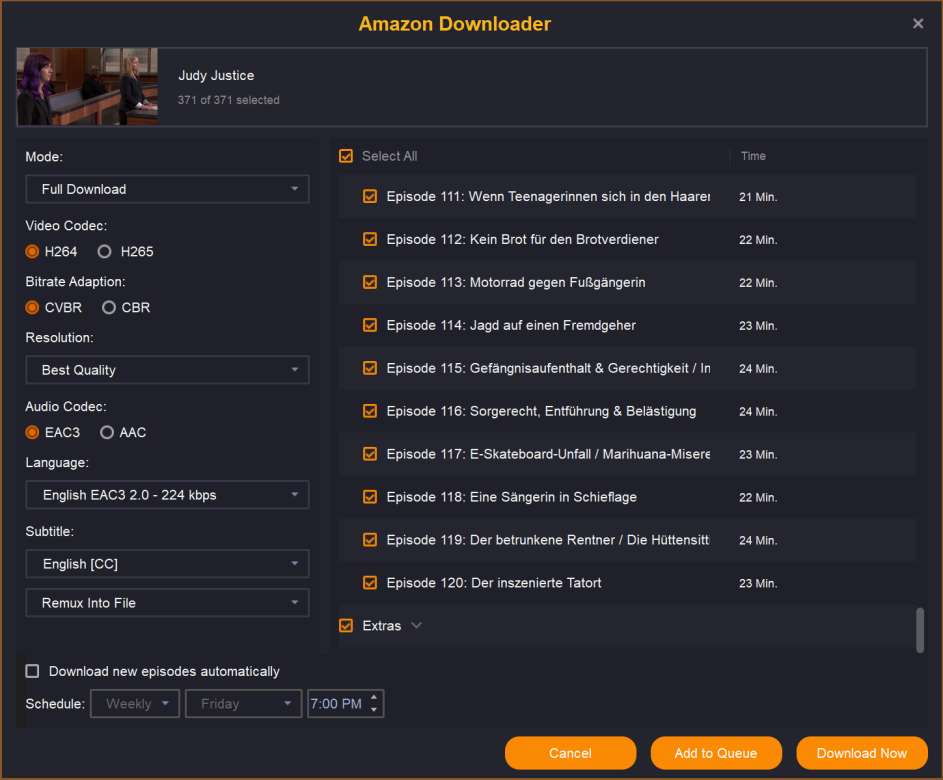Viewport: 943px width, 780px height.
Task: Open the Resolution dropdown set to Best Quality
Action: coord(167,370)
